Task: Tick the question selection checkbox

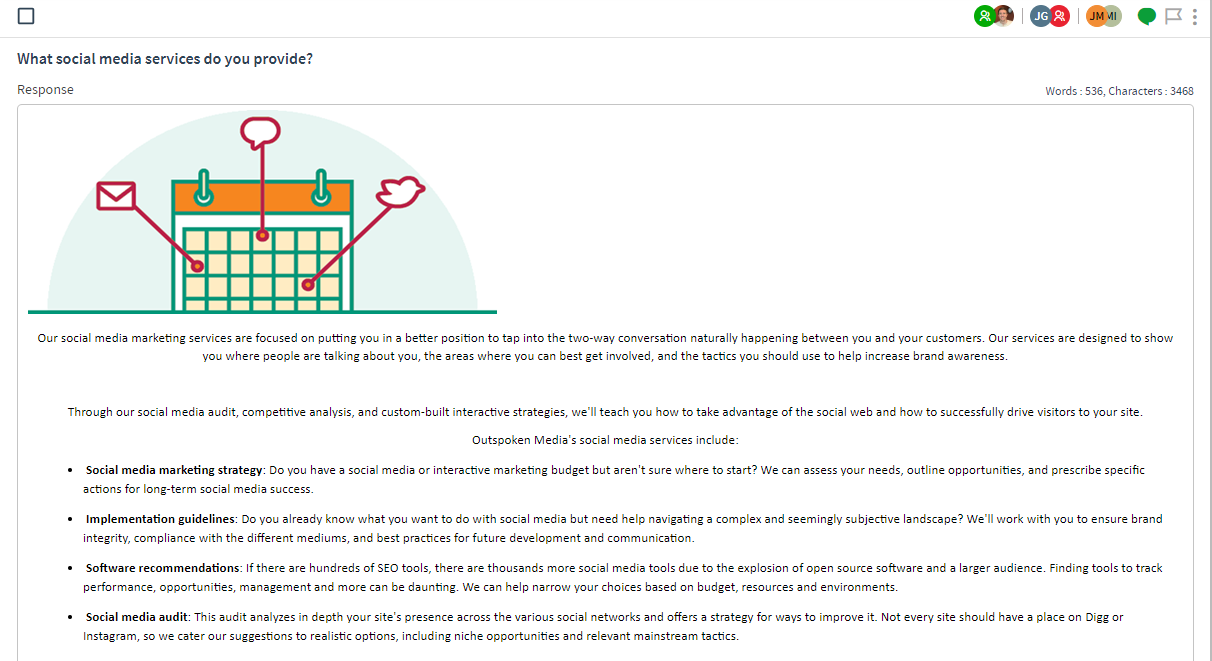Action: (26, 16)
